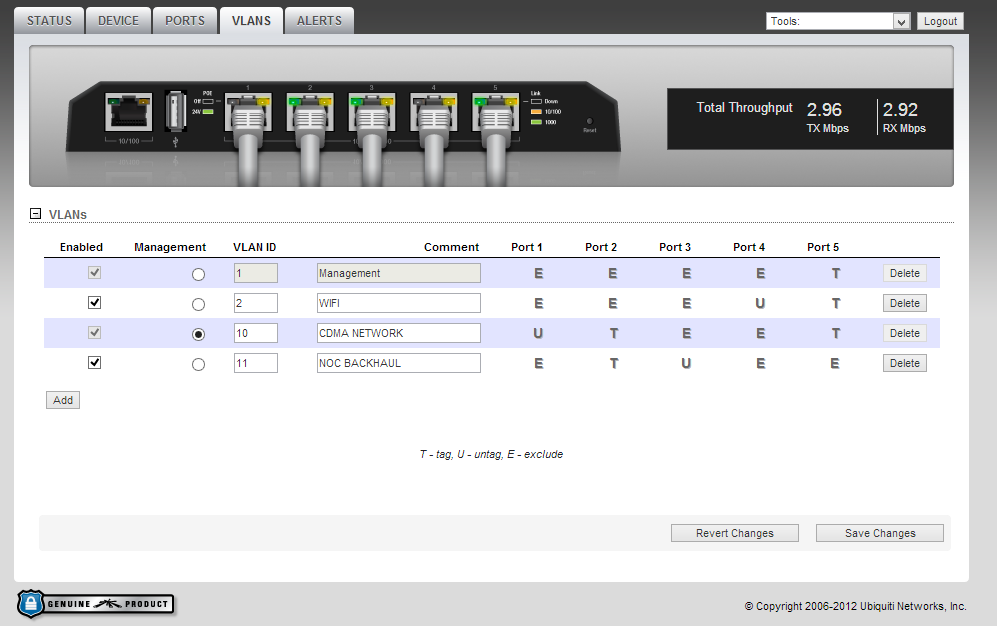Viewport: 997px width, 626px height.
Task: Click the WIFI comment field
Action: 399,303
